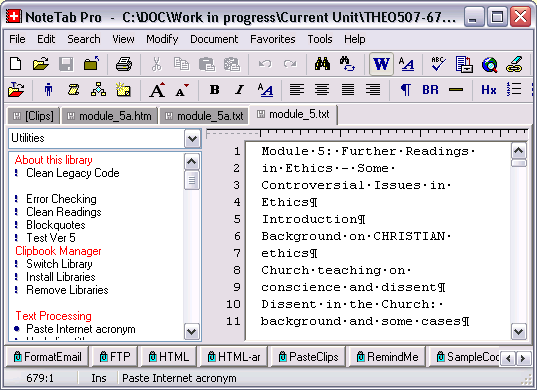The image size is (537, 390).
Task: Click the numbered list icon
Action: point(514,89)
